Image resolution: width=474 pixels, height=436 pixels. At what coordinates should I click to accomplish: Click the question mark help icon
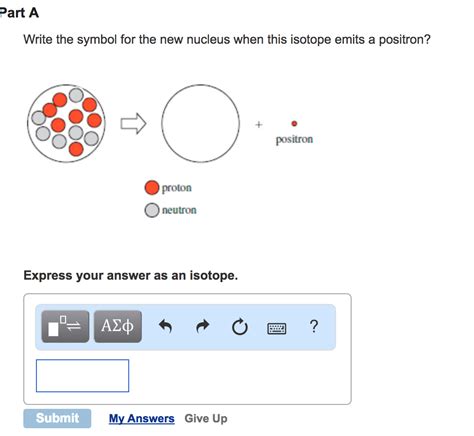pyautogui.click(x=314, y=326)
